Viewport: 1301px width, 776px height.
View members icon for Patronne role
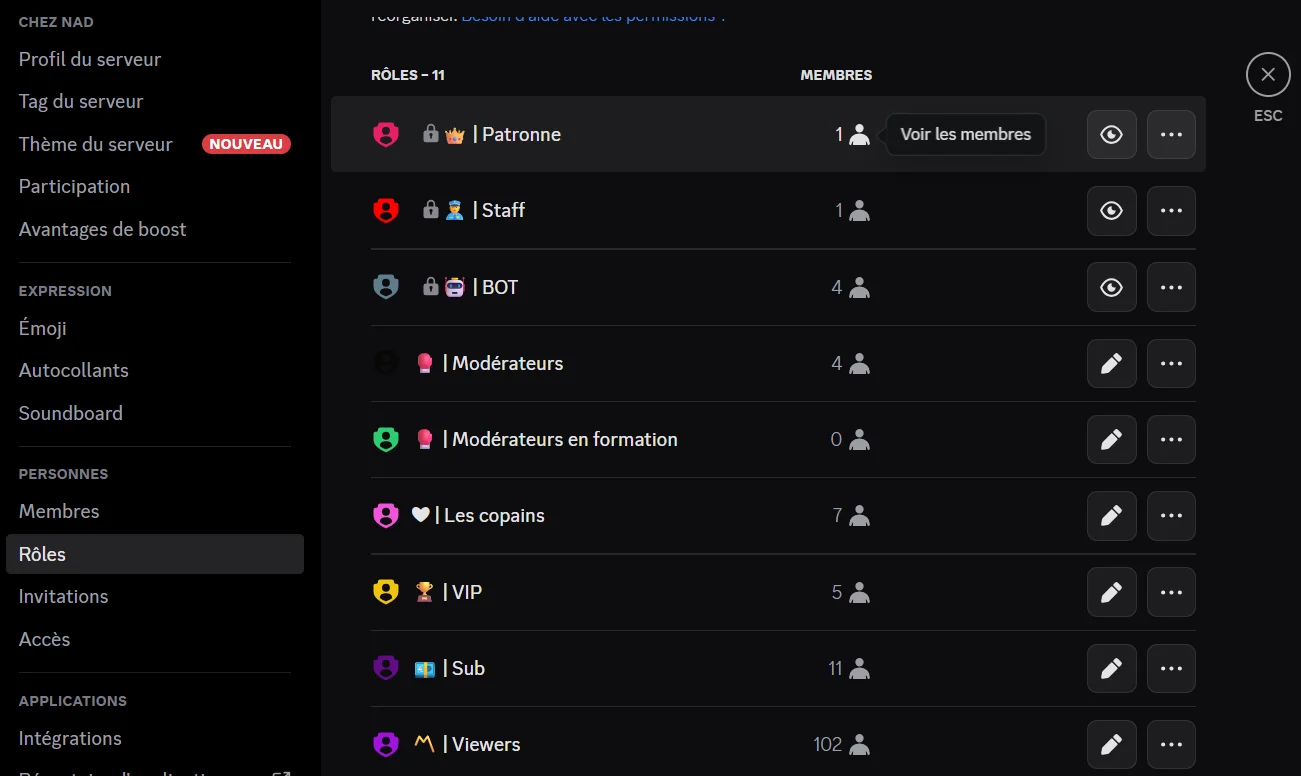[x=859, y=134]
